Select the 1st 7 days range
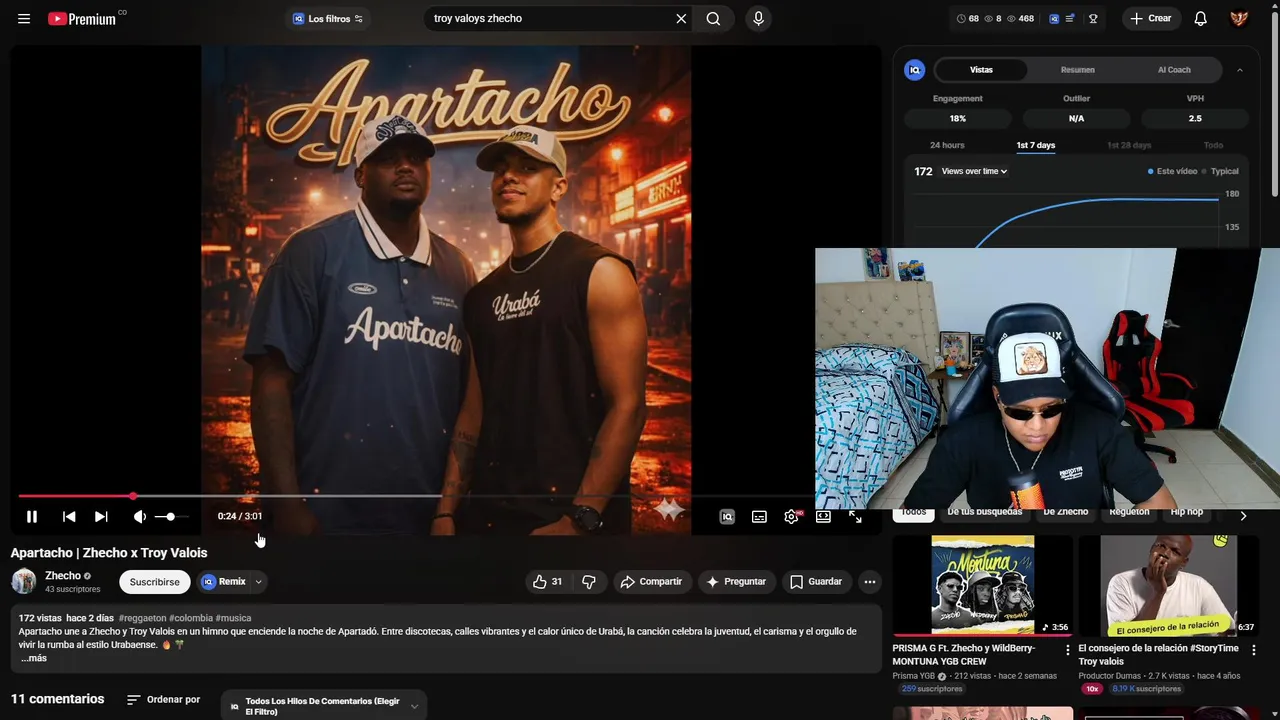This screenshot has height=720, width=1280. (x=1035, y=146)
